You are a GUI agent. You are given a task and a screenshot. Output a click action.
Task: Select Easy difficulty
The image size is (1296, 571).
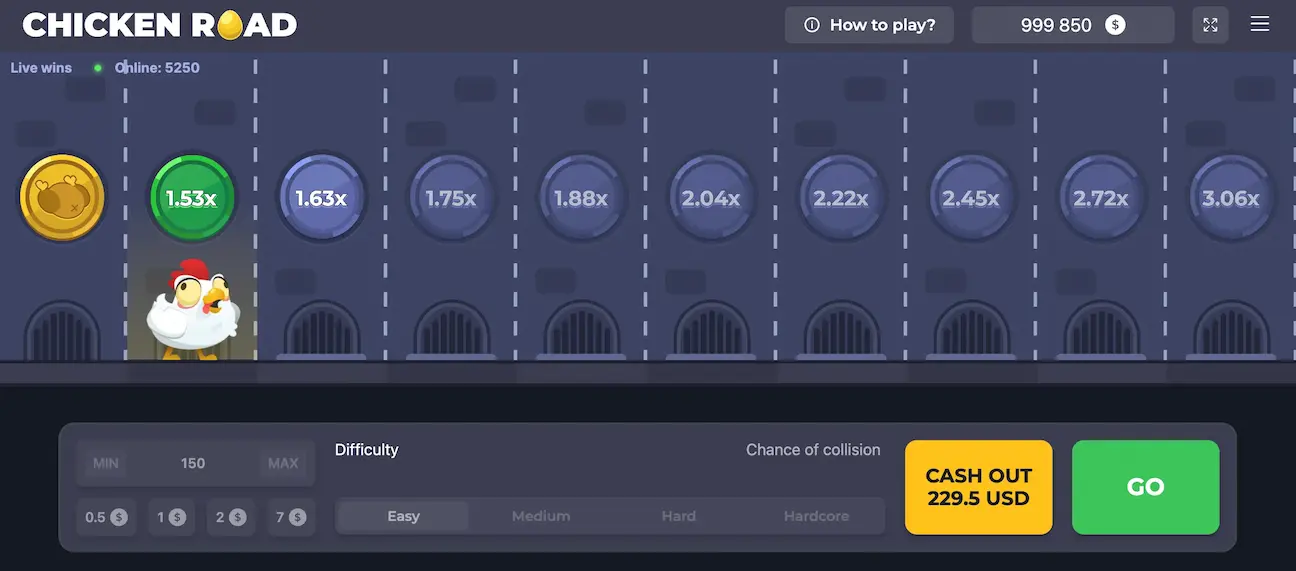pos(403,516)
